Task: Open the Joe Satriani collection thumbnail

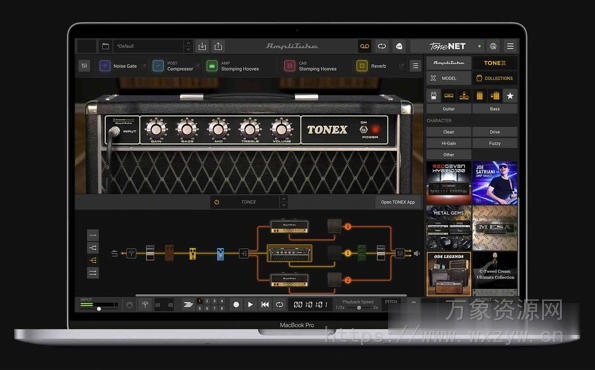Action: (495, 183)
